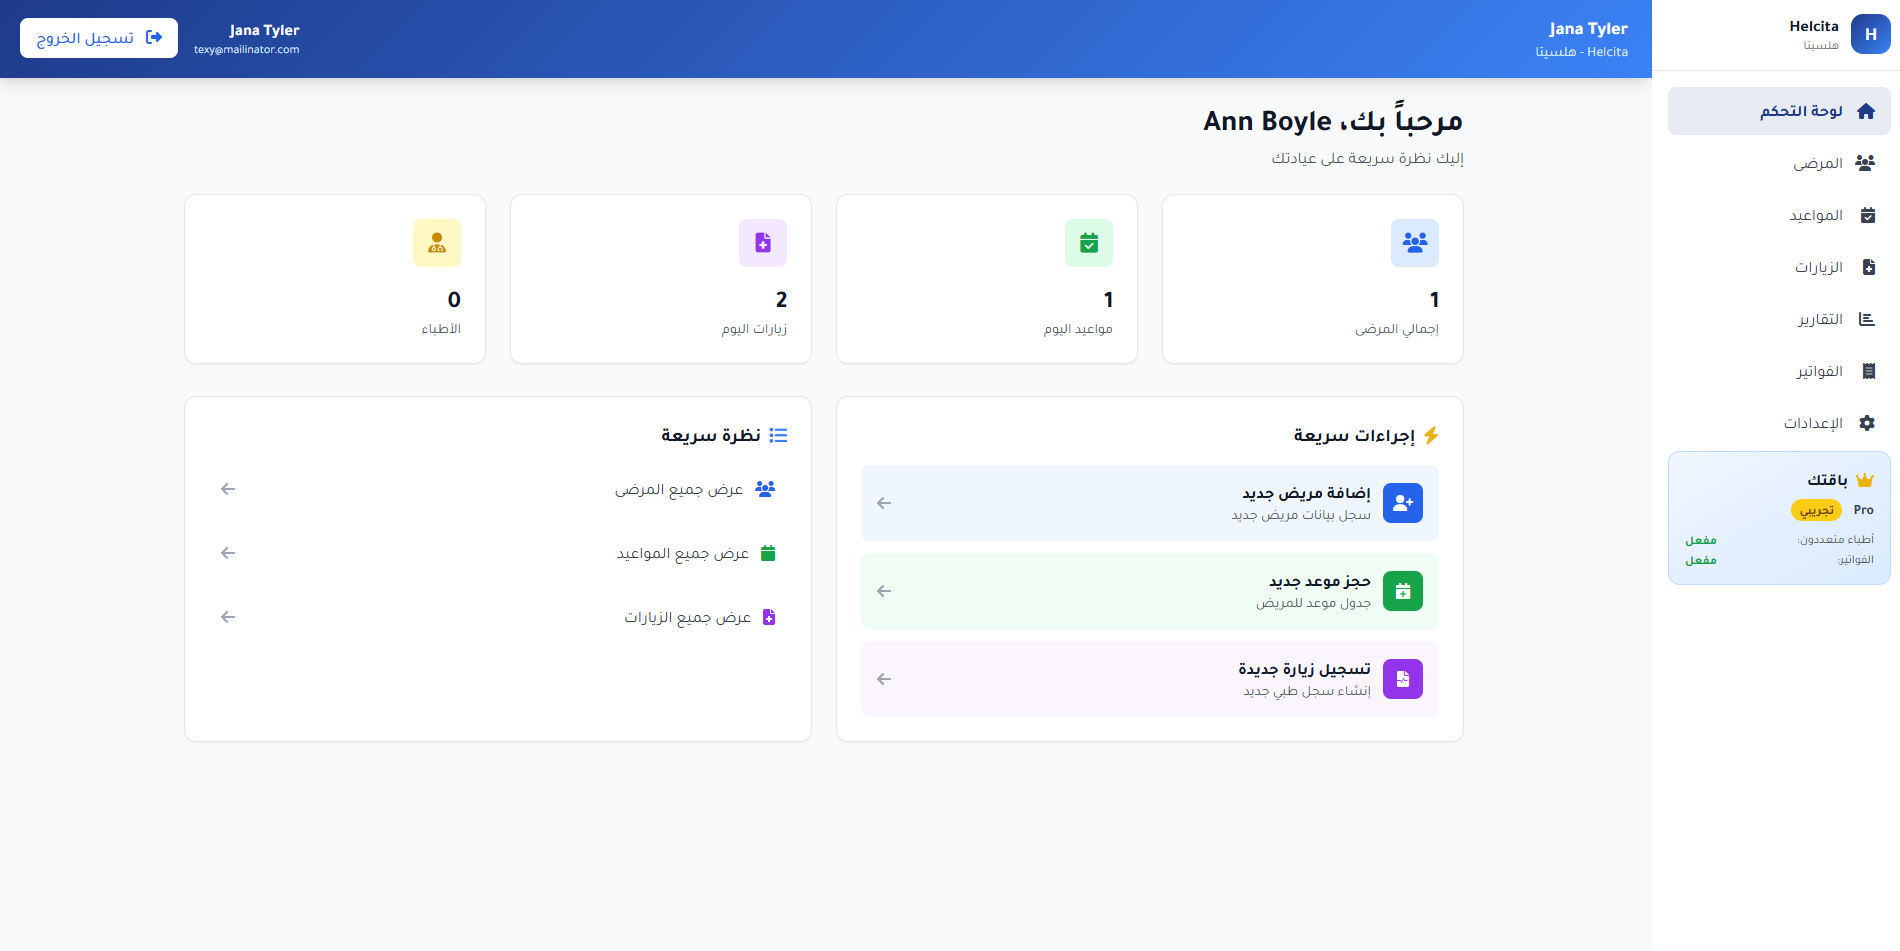Open the المرضى (Patients) sidebar icon
The width and height of the screenshot is (1900, 951).
pyautogui.click(x=1866, y=163)
